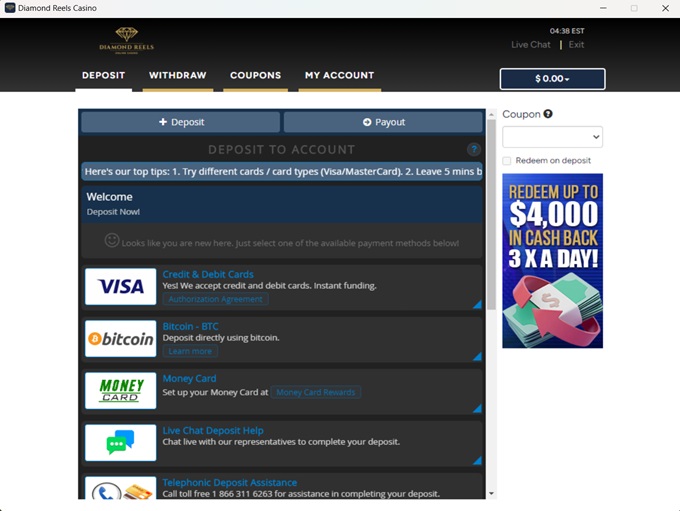Go to the Coupons tab
The width and height of the screenshot is (680, 511).
(255, 75)
